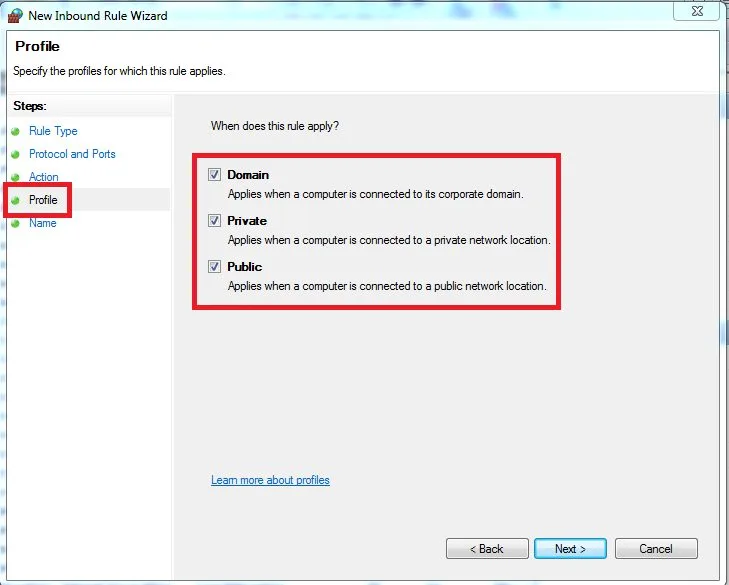
Task: Click green bullet beside Protocol and Ports
Action: [x=15, y=154]
